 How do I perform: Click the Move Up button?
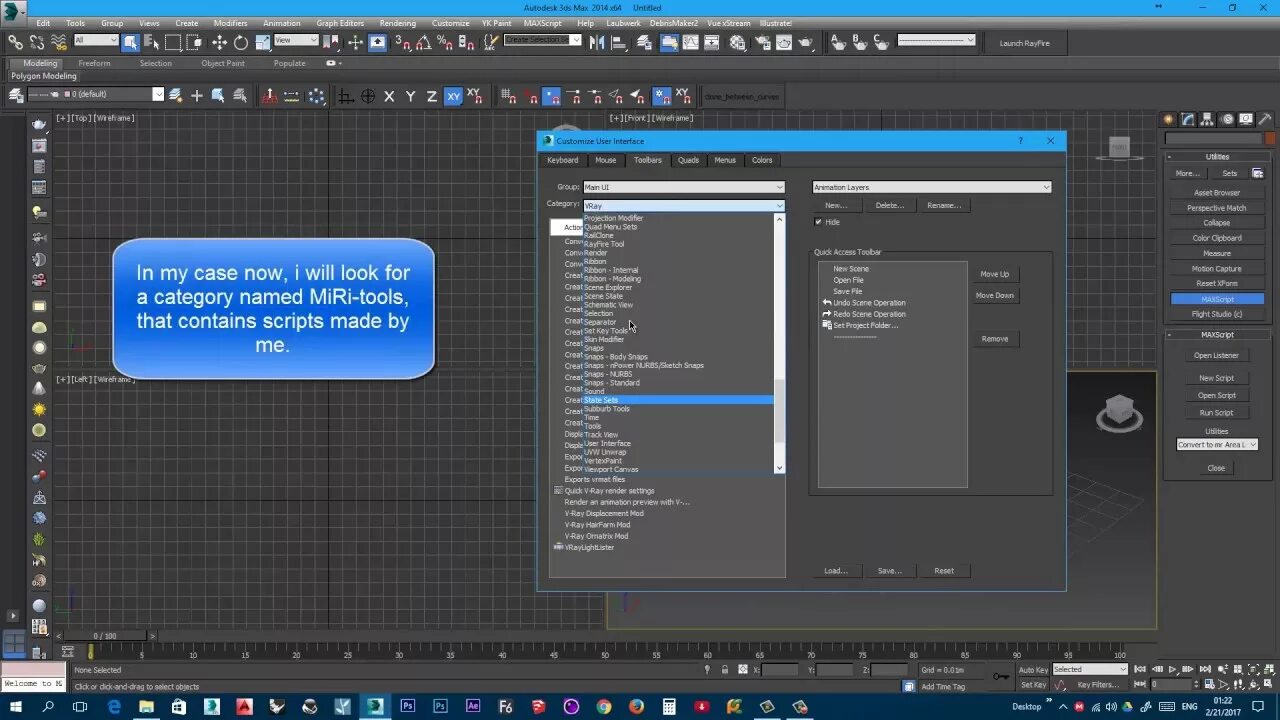[x=995, y=274]
